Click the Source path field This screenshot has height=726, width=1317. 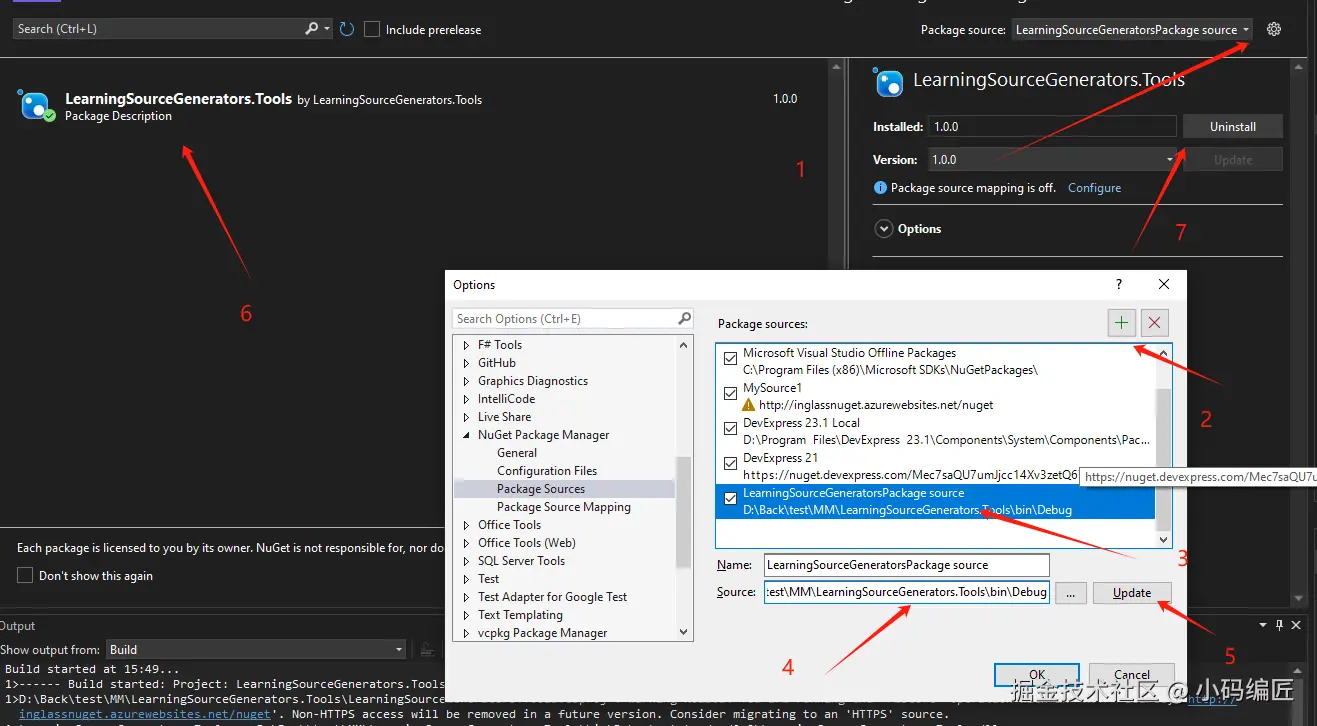tap(907, 592)
